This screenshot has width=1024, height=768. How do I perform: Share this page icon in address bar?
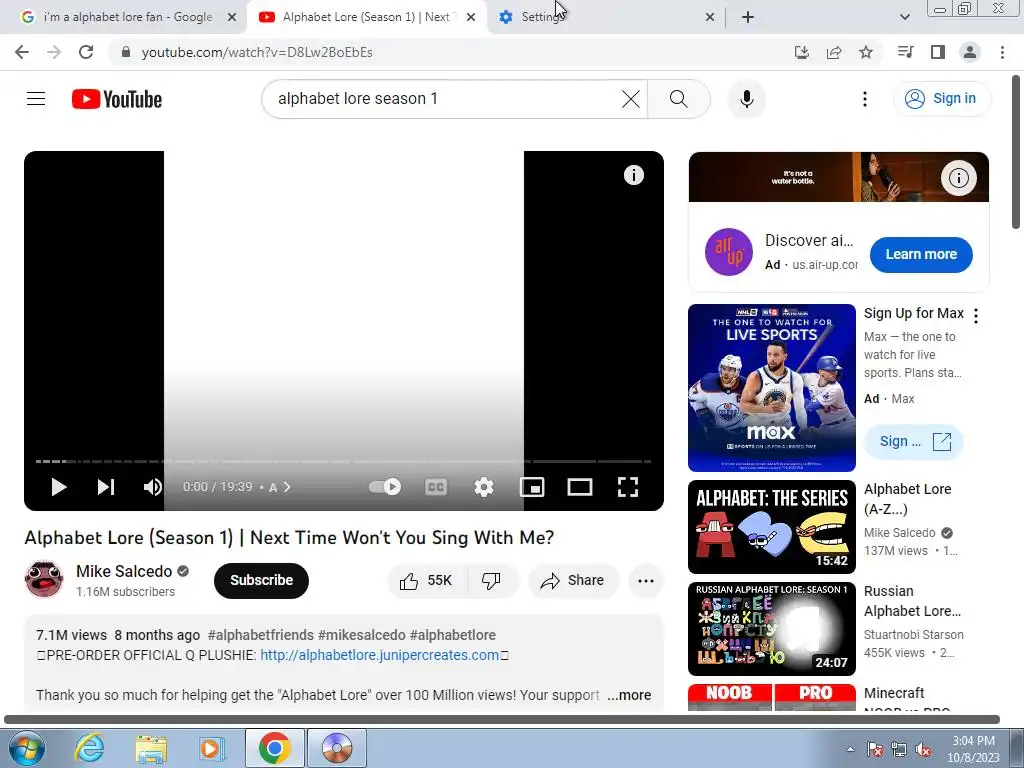834,52
